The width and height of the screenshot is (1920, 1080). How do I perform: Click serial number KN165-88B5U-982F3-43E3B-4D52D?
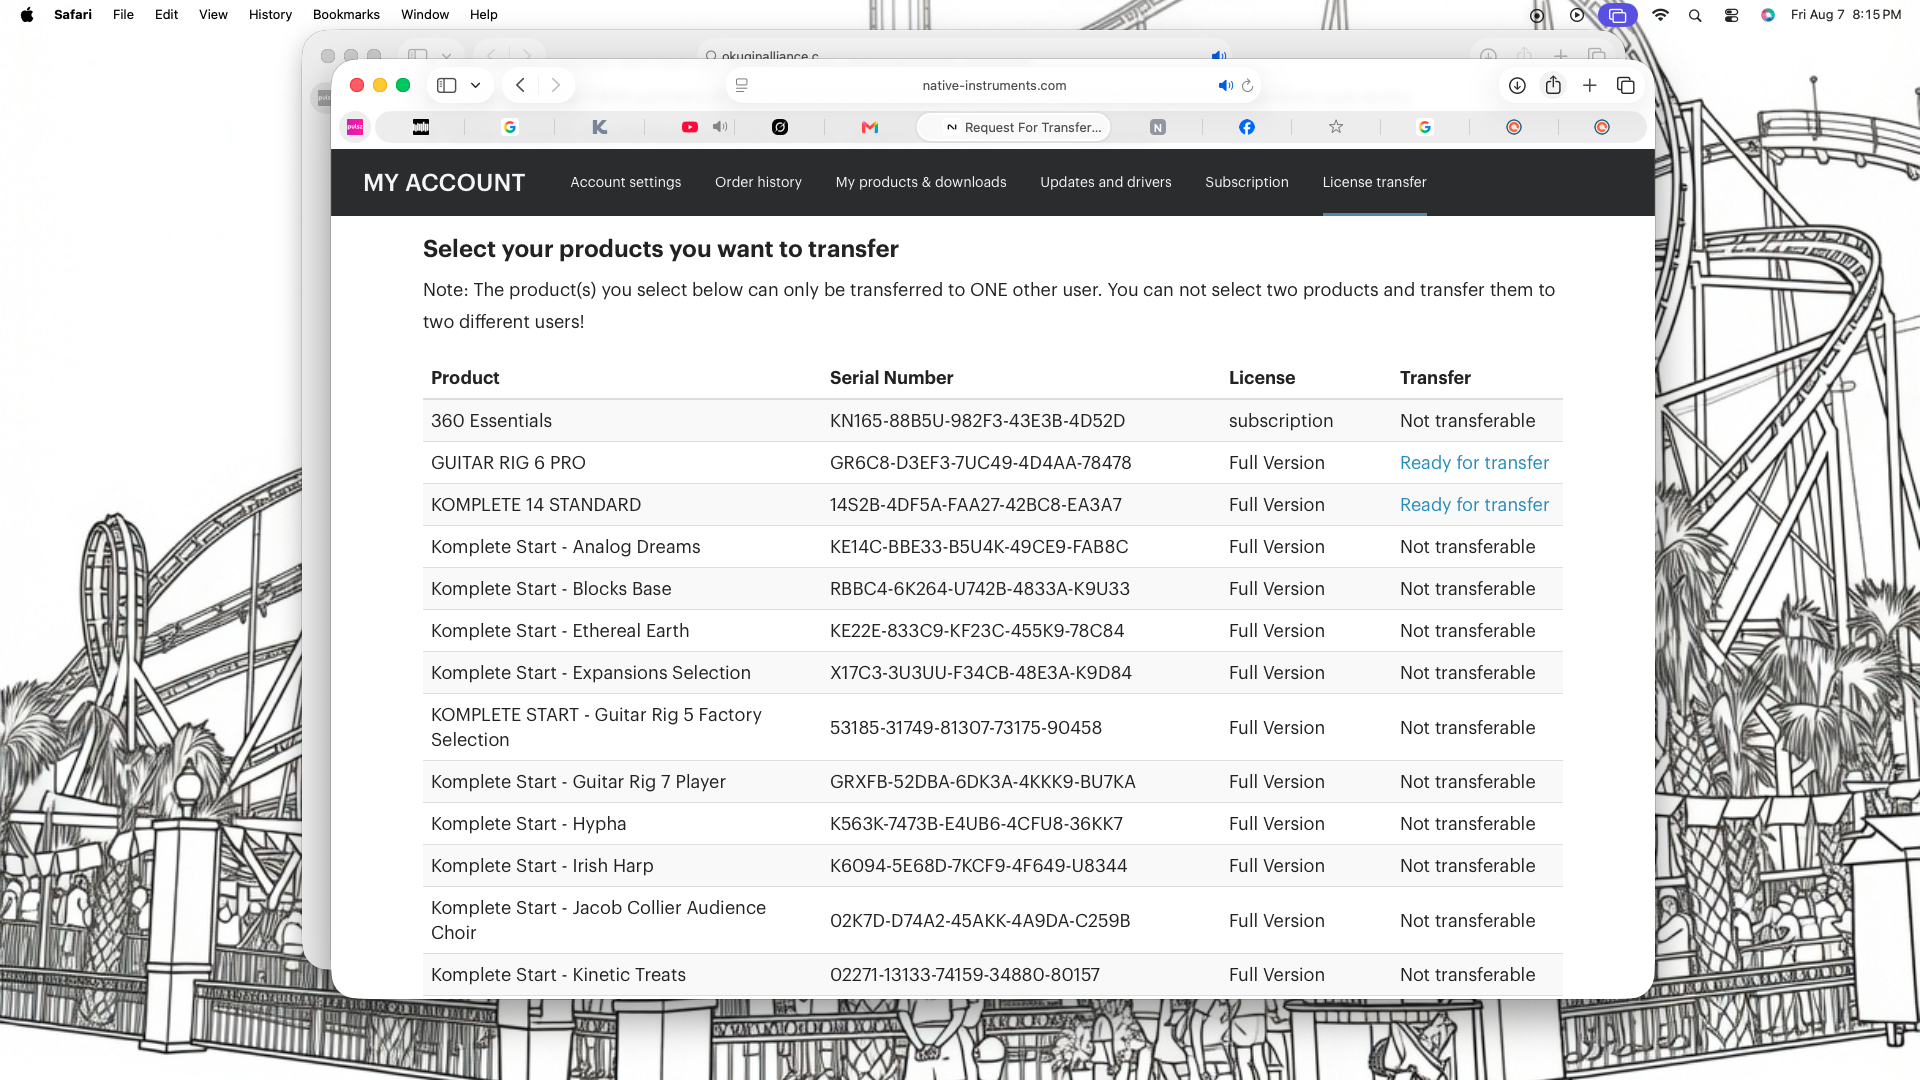tap(977, 421)
